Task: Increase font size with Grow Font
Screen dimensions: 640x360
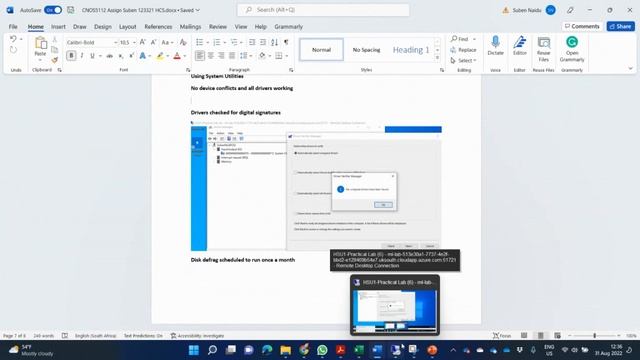Action: (x=142, y=42)
